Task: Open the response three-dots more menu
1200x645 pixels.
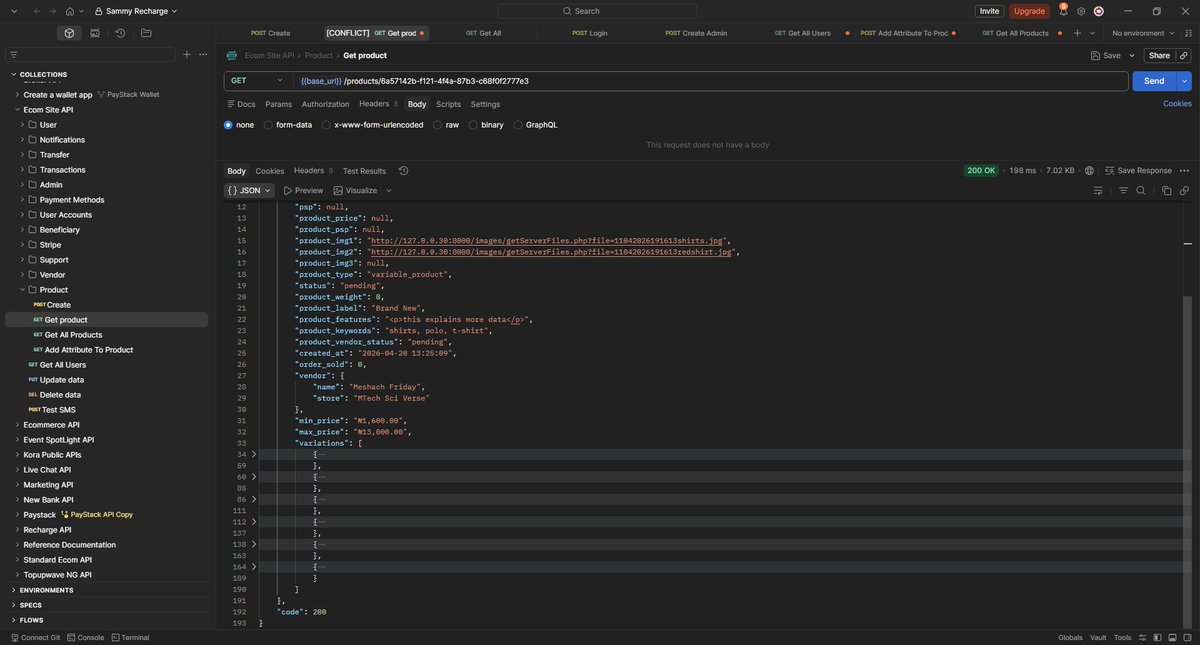Action: tap(1184, 171)
